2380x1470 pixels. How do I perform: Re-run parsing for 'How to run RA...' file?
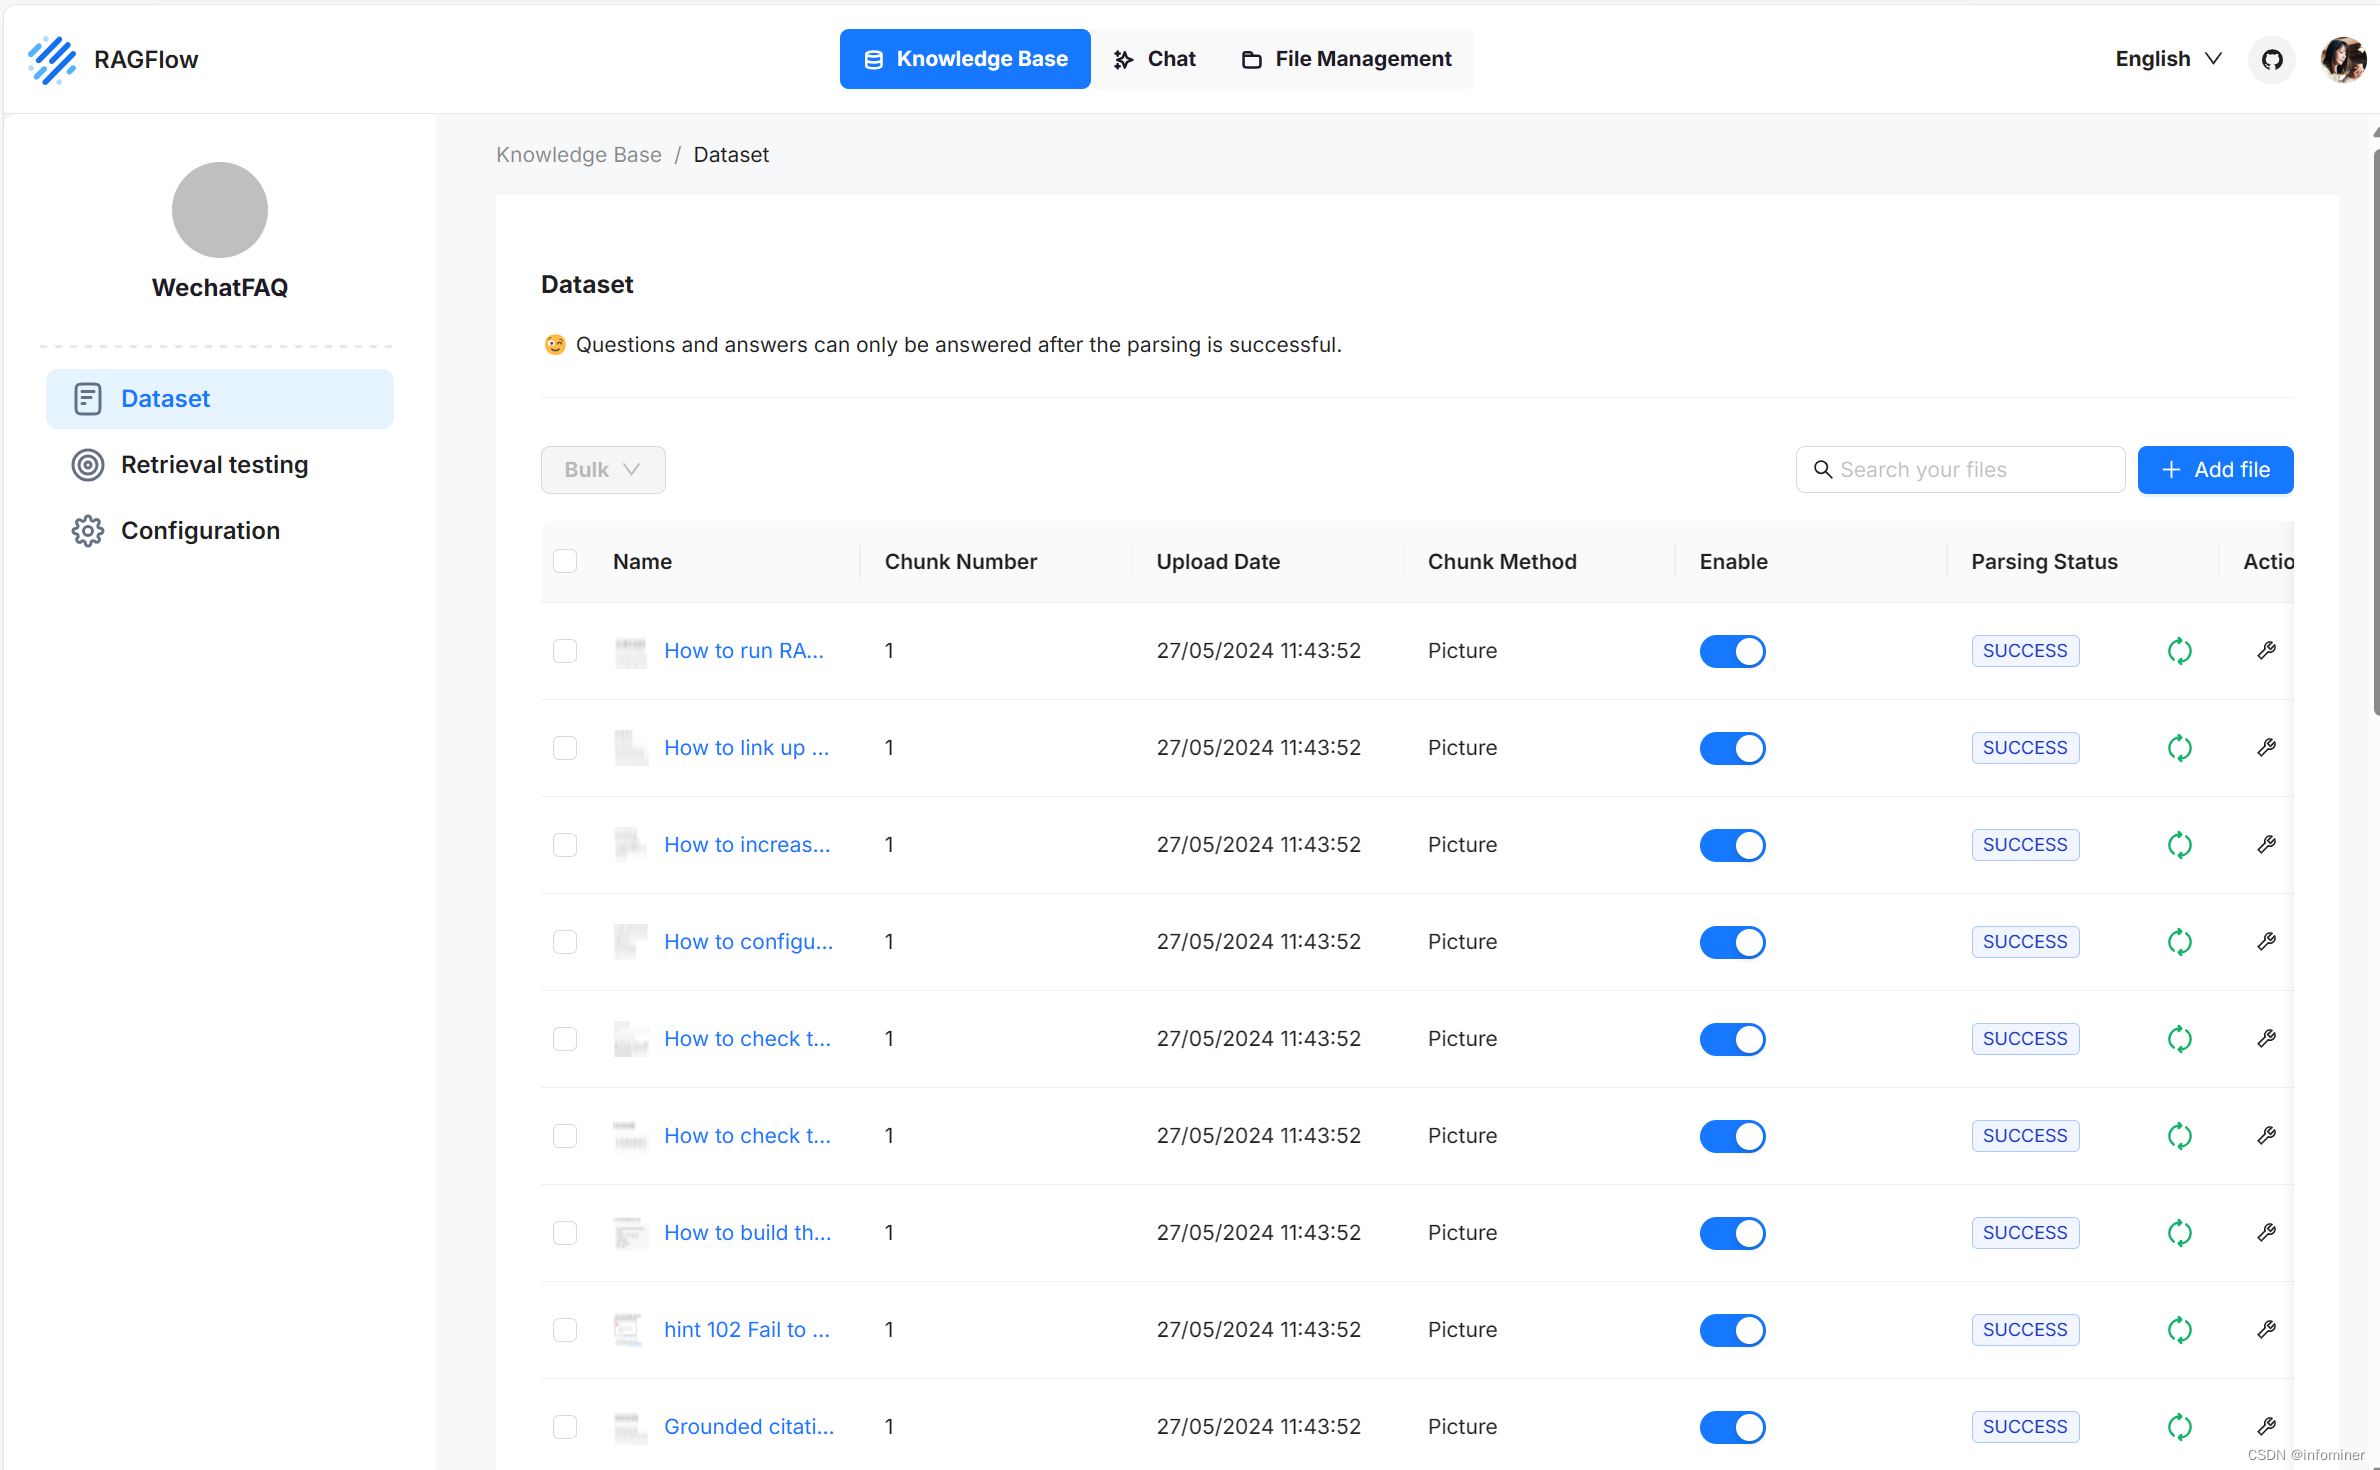point(2179,651)
